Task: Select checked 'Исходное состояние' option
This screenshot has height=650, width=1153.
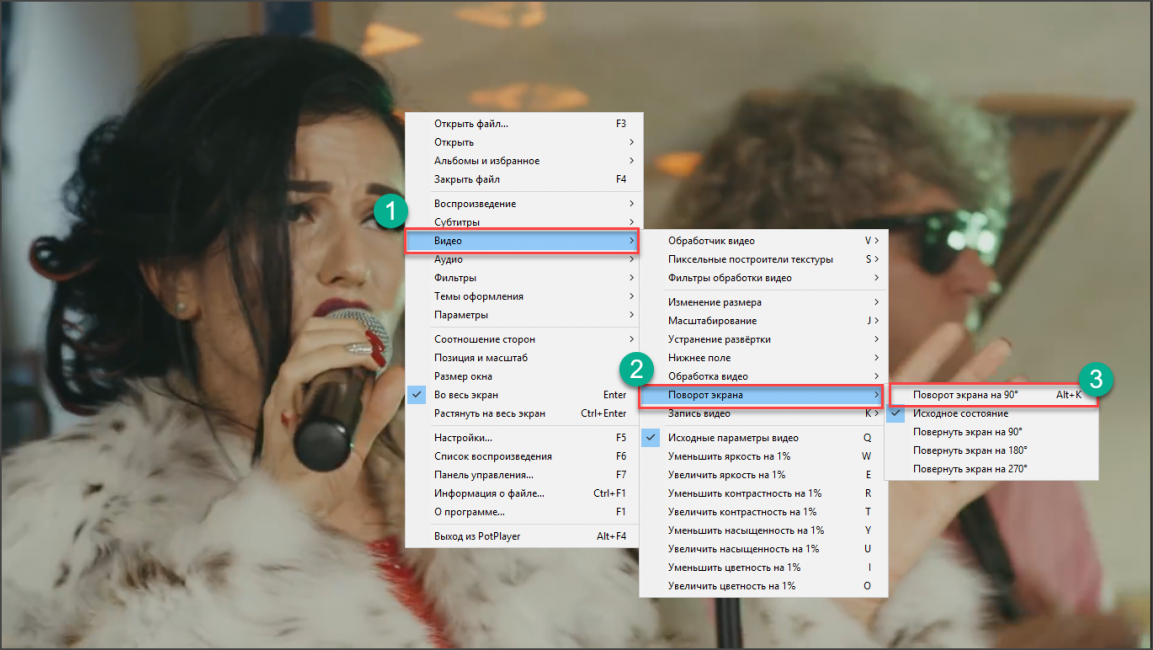Action: (992, 413)
